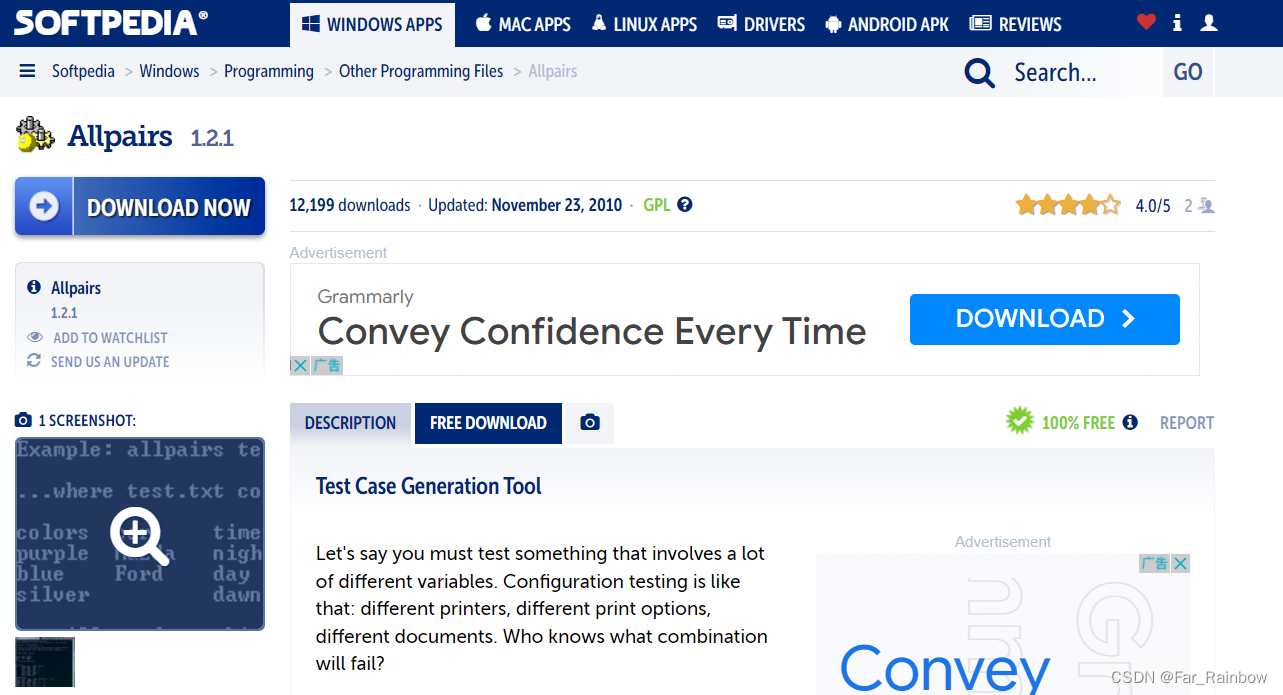The image size is (1283, 695).
Task: Open the hamburger menu icon
Action: coord(27,71)
